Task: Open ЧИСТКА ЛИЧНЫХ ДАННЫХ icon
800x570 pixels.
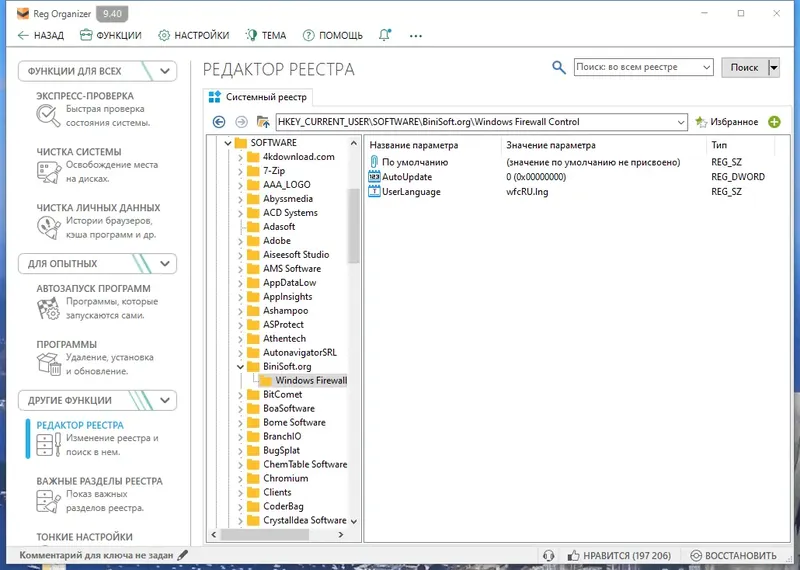Action: tap(48, 228)
